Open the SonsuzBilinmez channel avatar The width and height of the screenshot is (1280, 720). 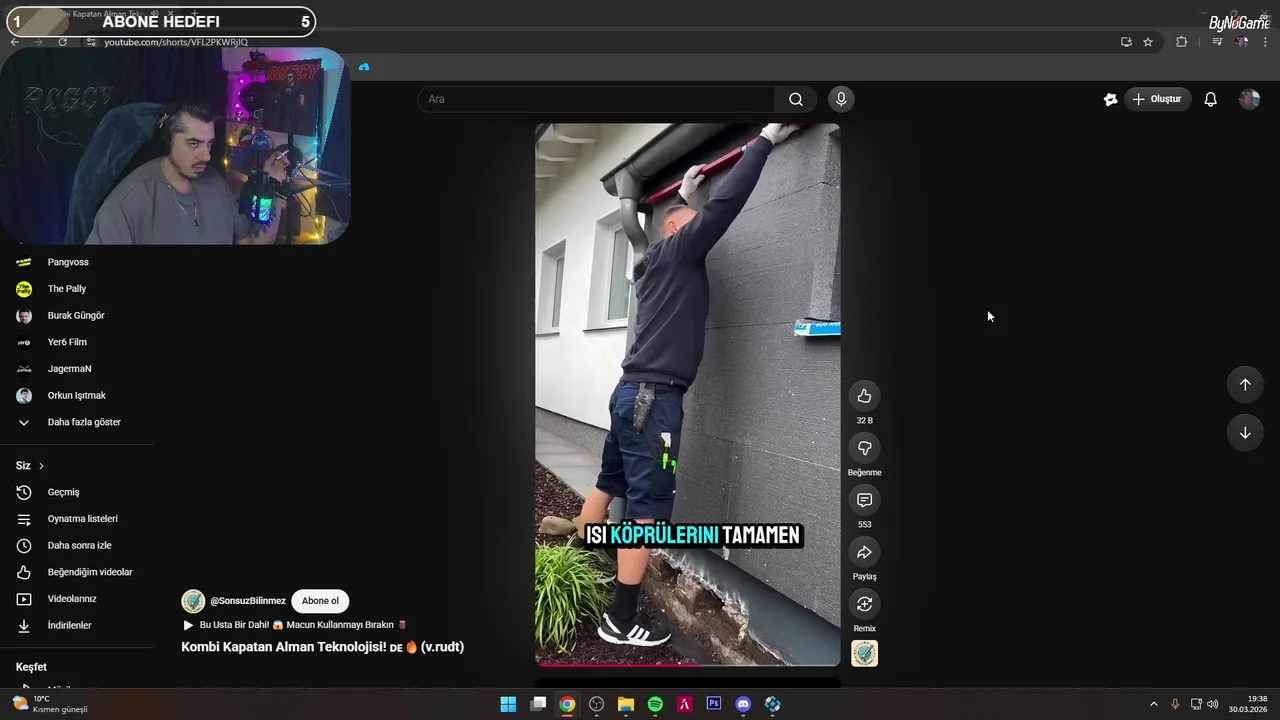[x=193, y=601]
